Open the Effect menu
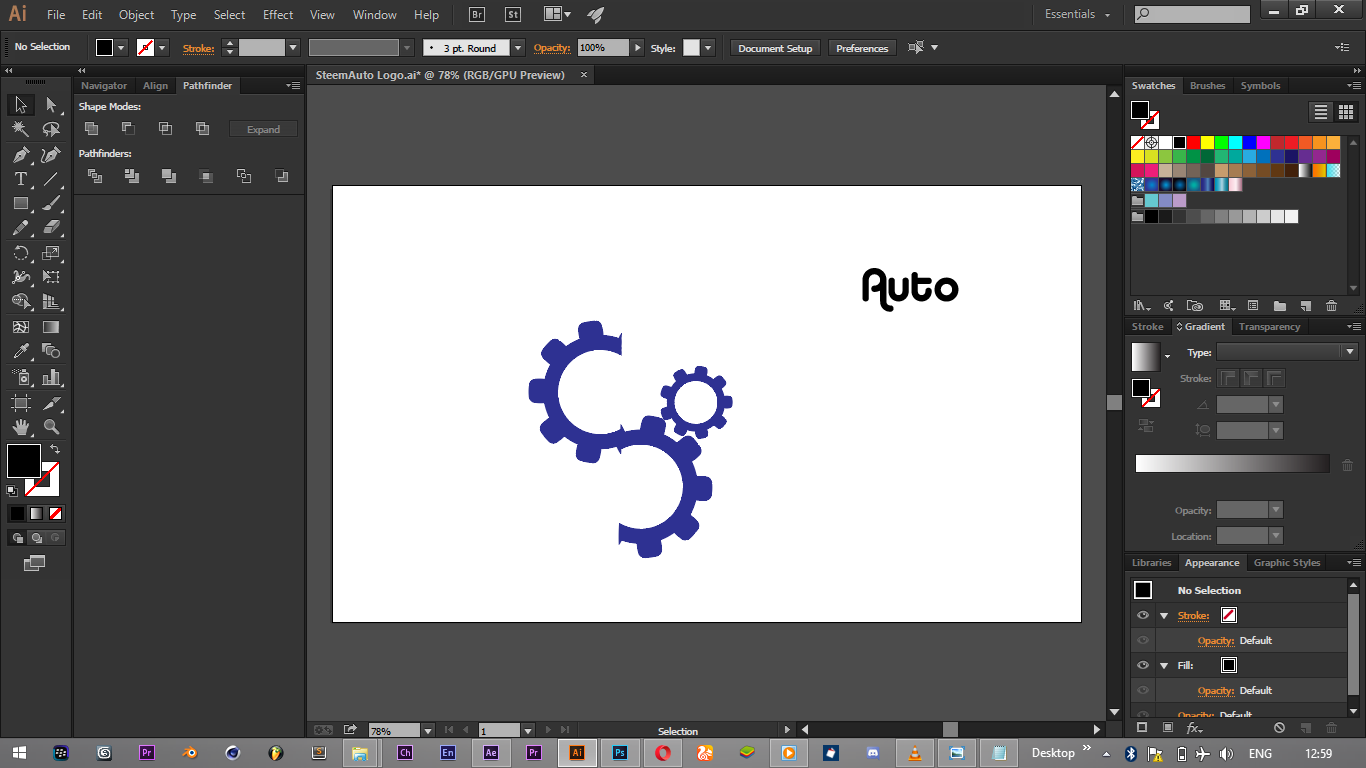Screen dimensions: 1366x768 click(278, 15)
